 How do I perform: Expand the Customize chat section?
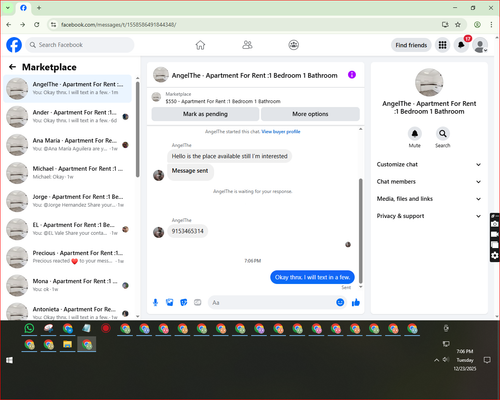point(429,164)
